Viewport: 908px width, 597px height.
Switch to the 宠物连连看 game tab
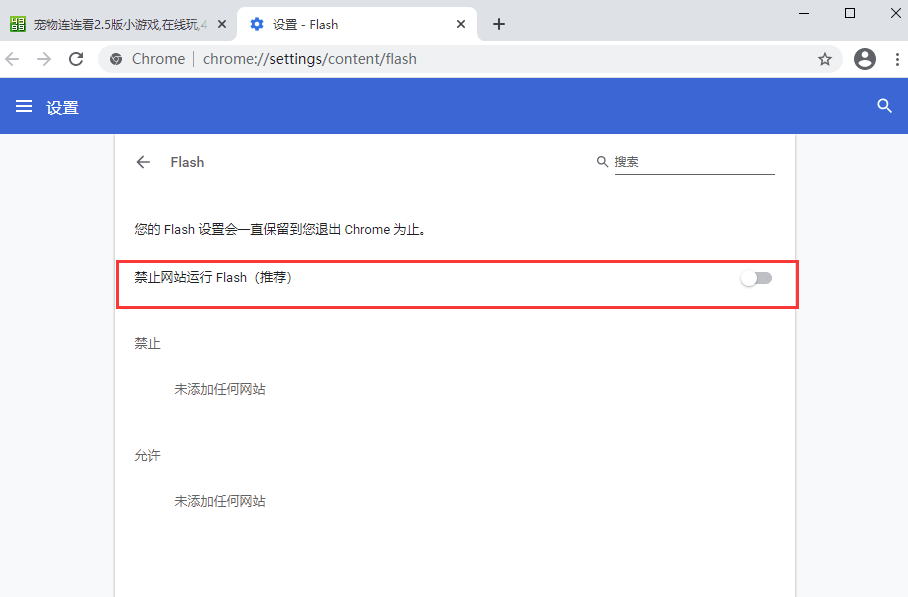[x=110, y=24]
